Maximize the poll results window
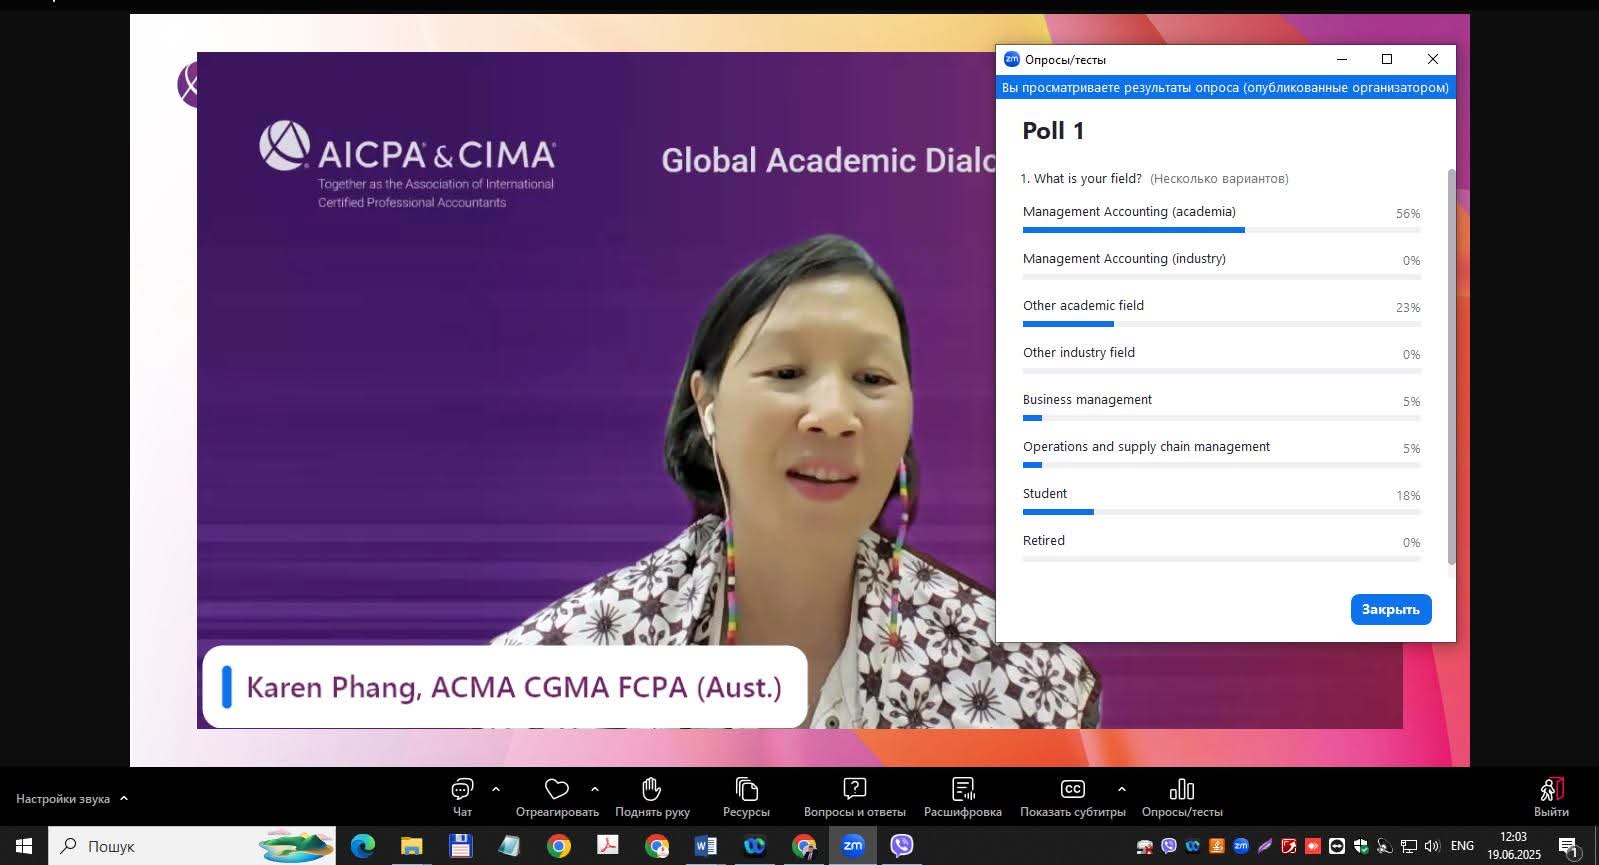Image resolution: width=1599 pixels, height=865 pixels. 1387,60
